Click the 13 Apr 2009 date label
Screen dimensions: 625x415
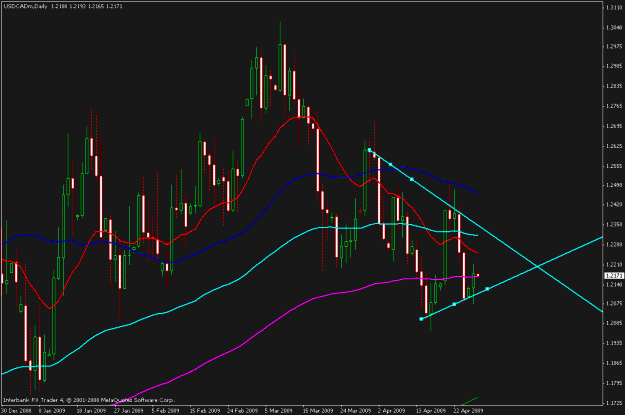point(430,410)
